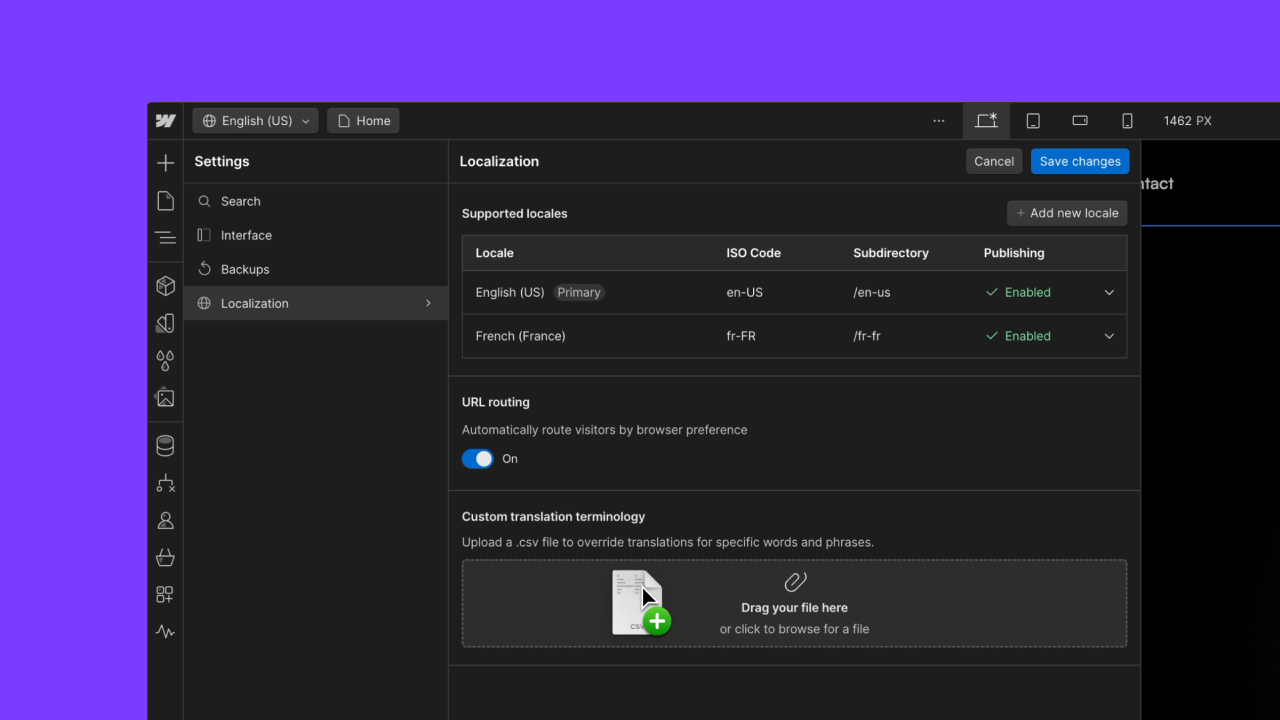Image resolution: width=1280 pixels, height=720 pixels.
Task: Open the Pages panel icon
Action: (166, 201)
